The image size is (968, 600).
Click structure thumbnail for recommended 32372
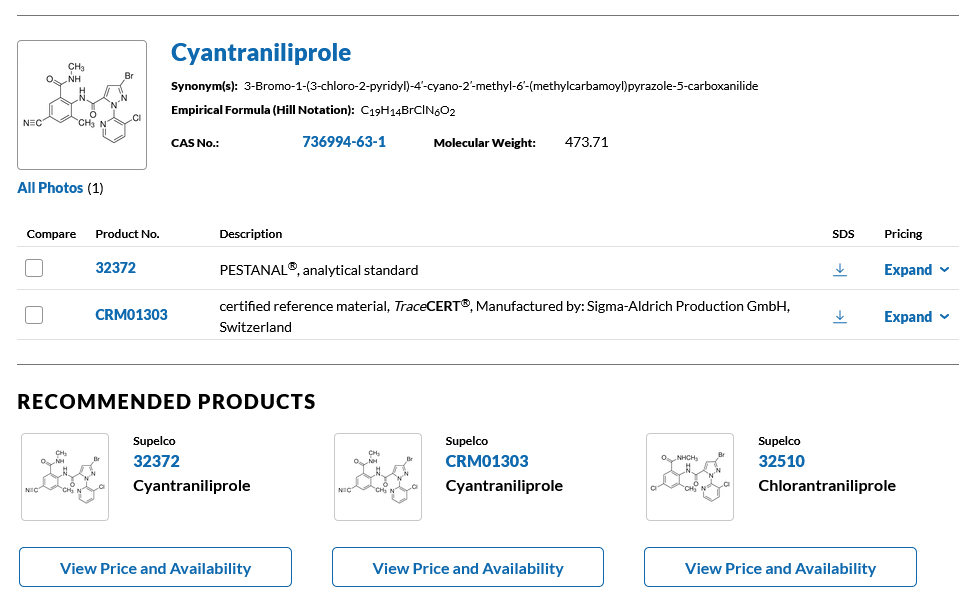(65, 477)
